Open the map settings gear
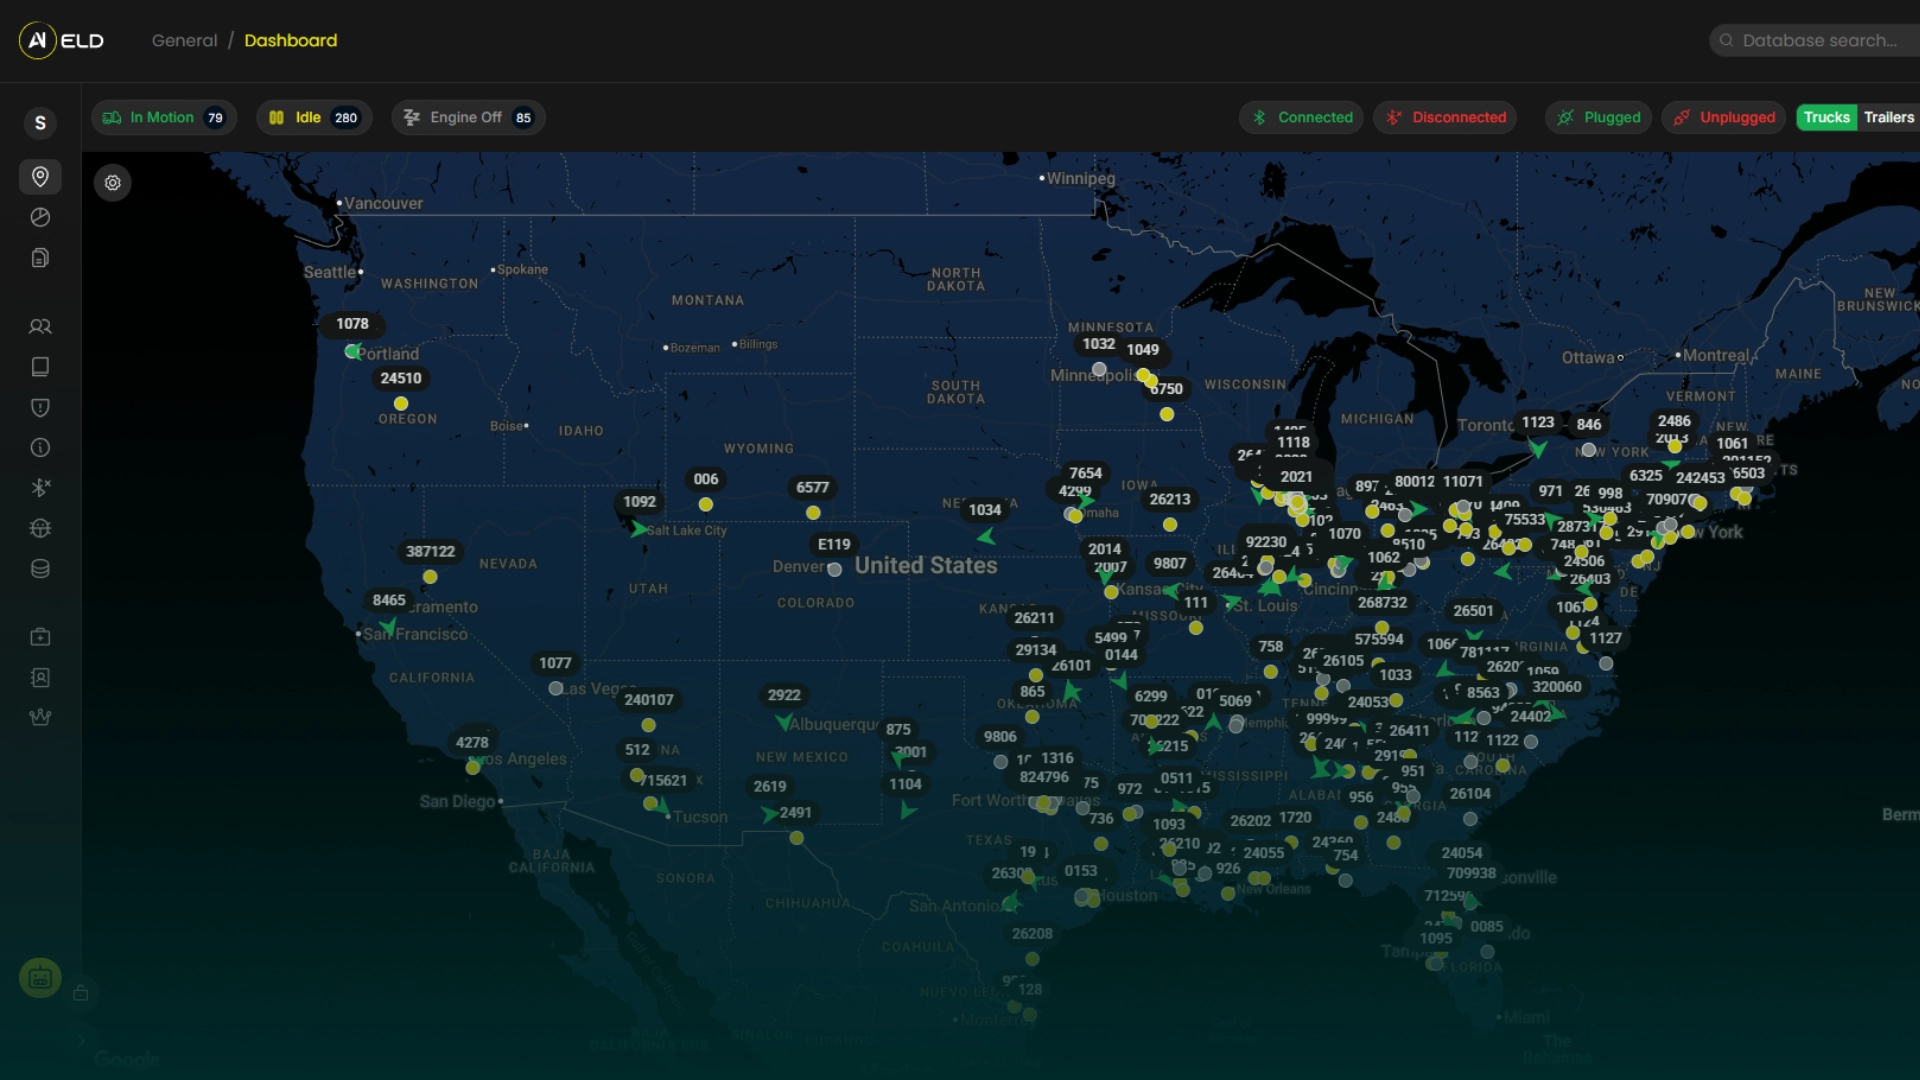Viewport: 1920px width, 1080px height. (x=112, y=183)
